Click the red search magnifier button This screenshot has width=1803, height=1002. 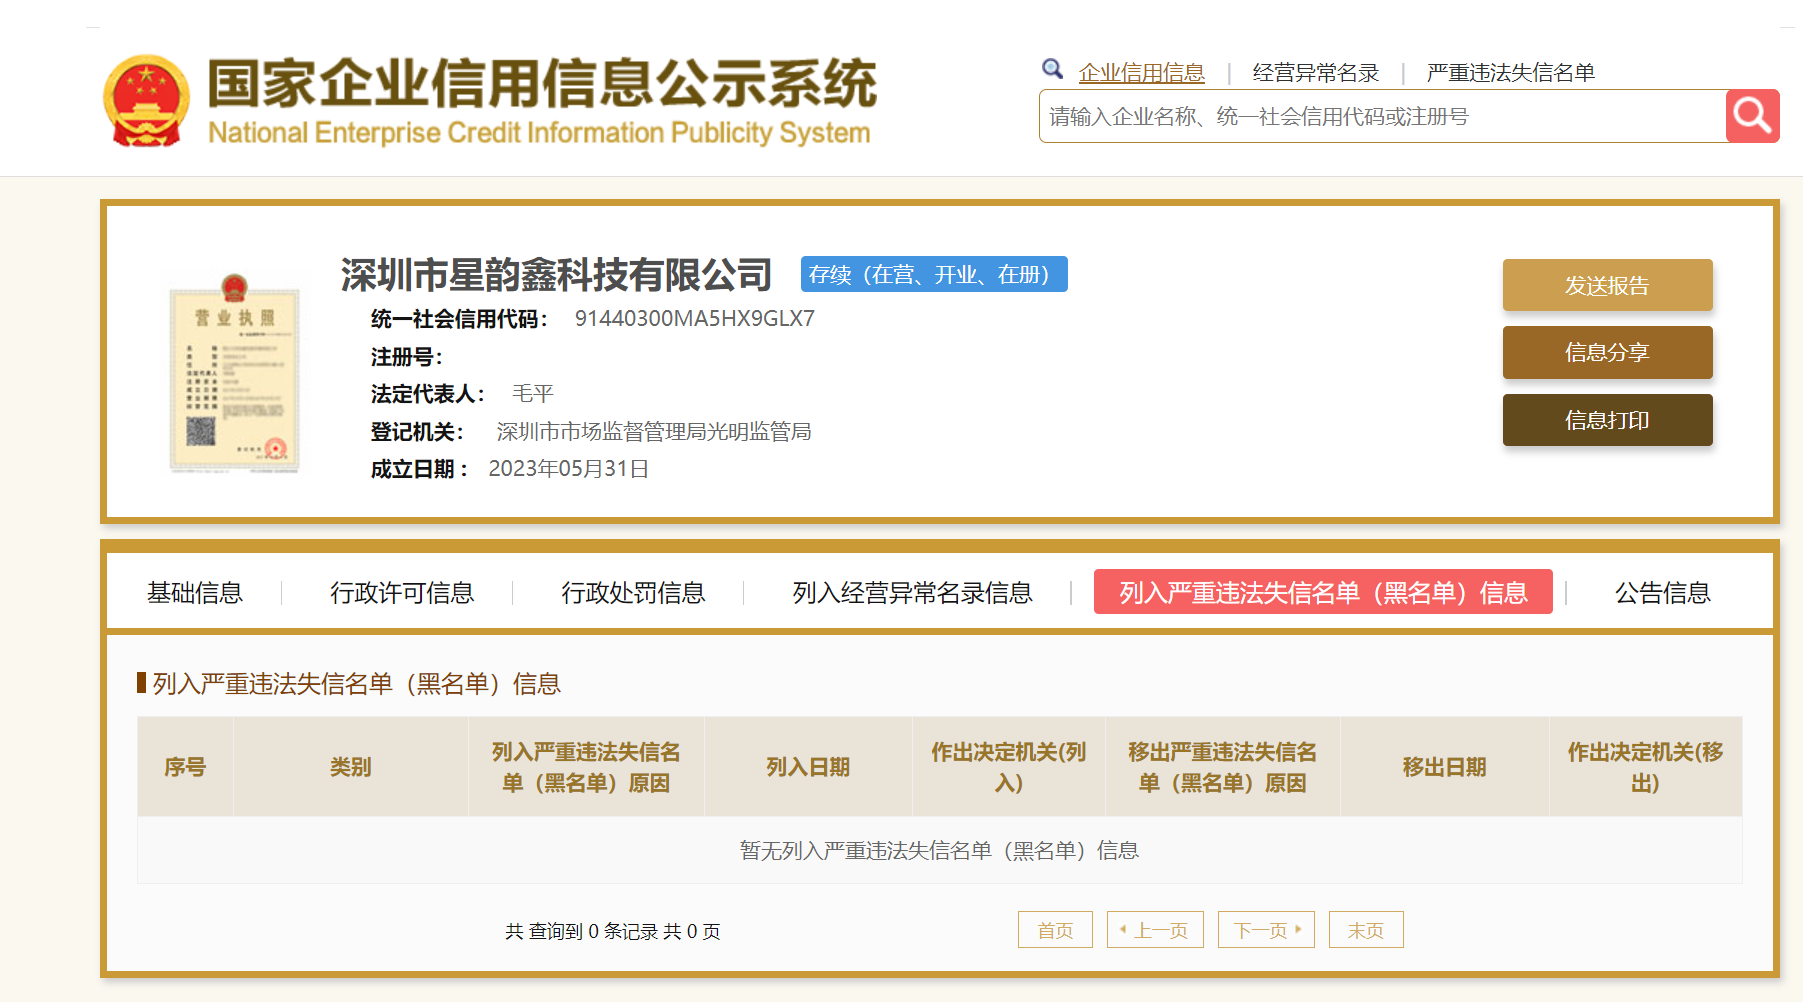(x=1752, y=116)
